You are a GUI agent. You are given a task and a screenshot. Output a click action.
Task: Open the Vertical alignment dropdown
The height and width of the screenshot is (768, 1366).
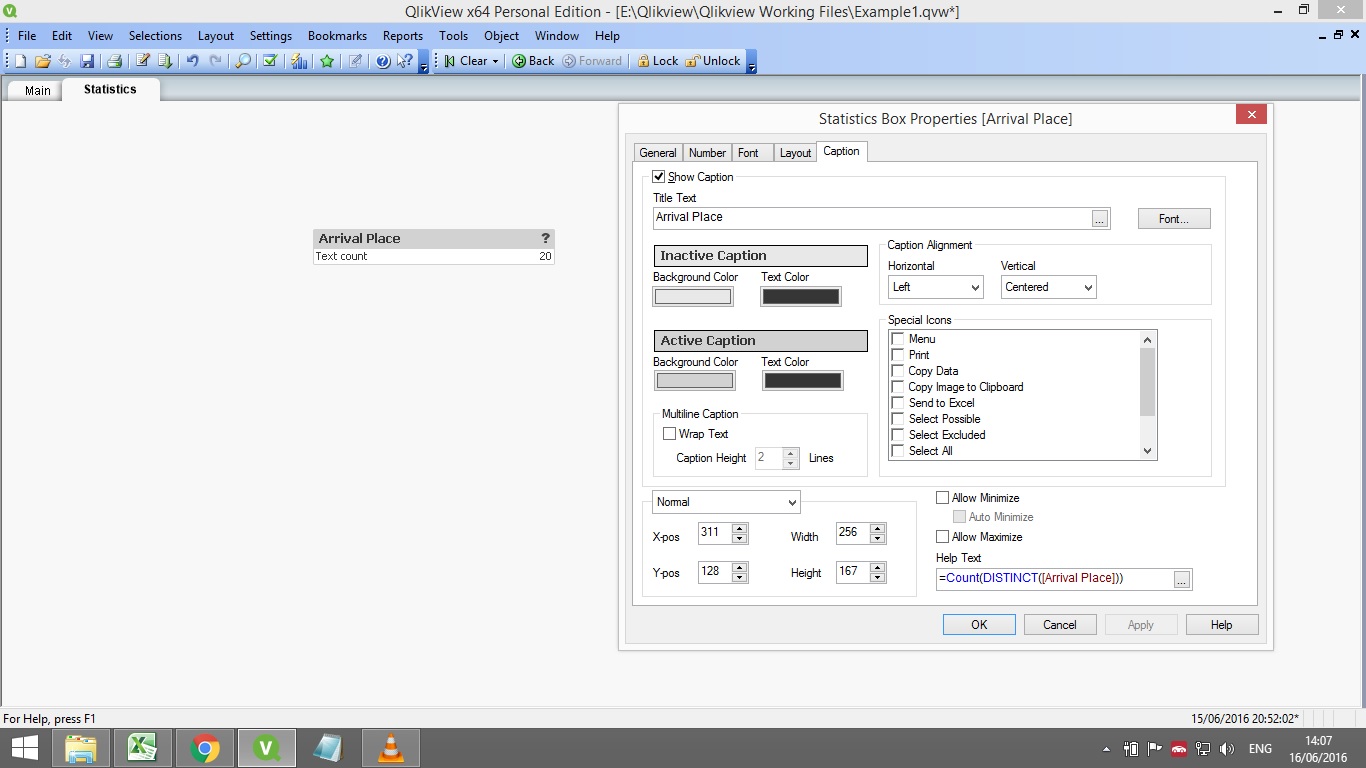point(1048,287)
